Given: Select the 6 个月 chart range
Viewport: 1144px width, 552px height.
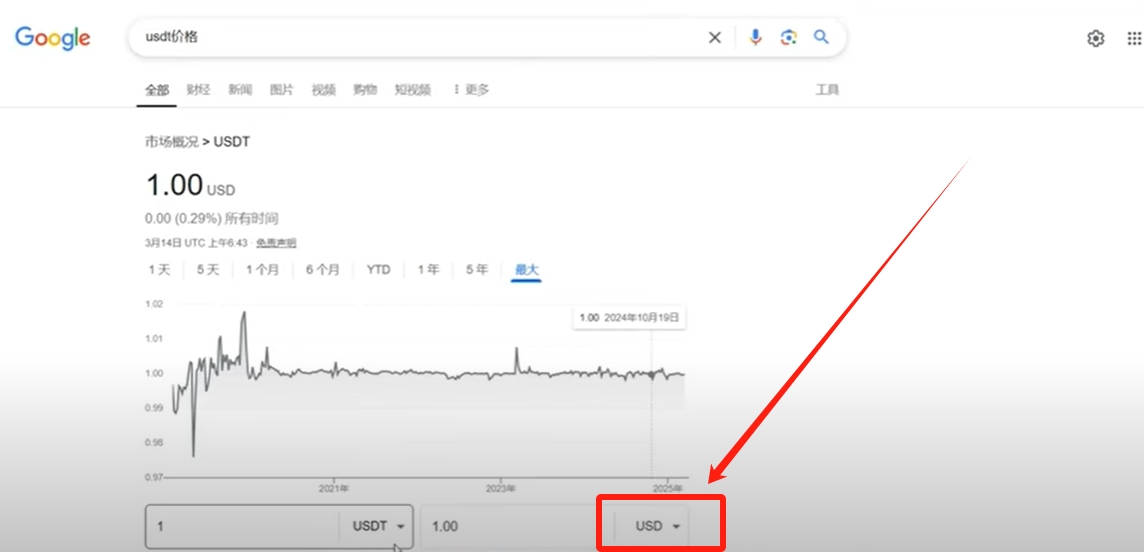Looking at the screenshot, I should tap(322, 270).
